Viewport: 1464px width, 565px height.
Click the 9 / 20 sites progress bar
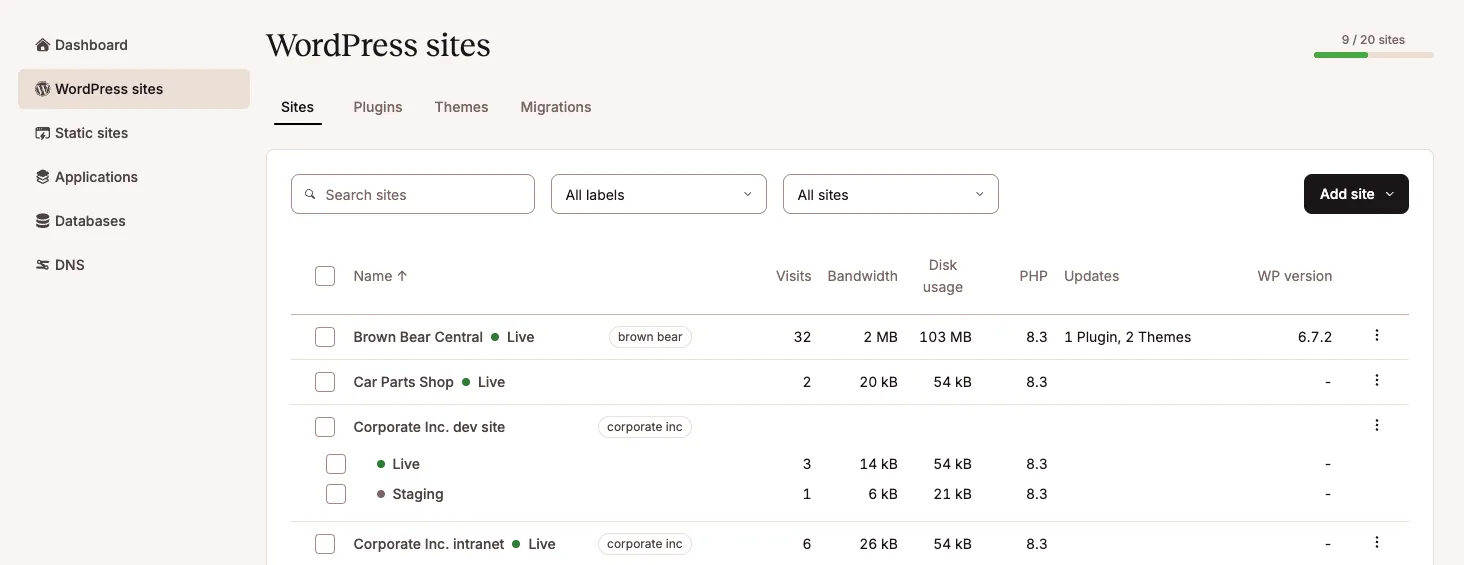[x=1373, y=55]
